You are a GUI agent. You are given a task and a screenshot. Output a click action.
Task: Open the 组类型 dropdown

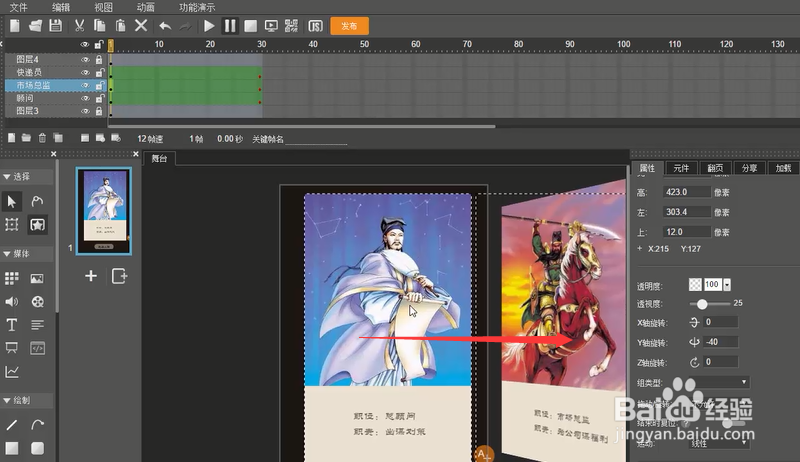[x=718, y=382]
